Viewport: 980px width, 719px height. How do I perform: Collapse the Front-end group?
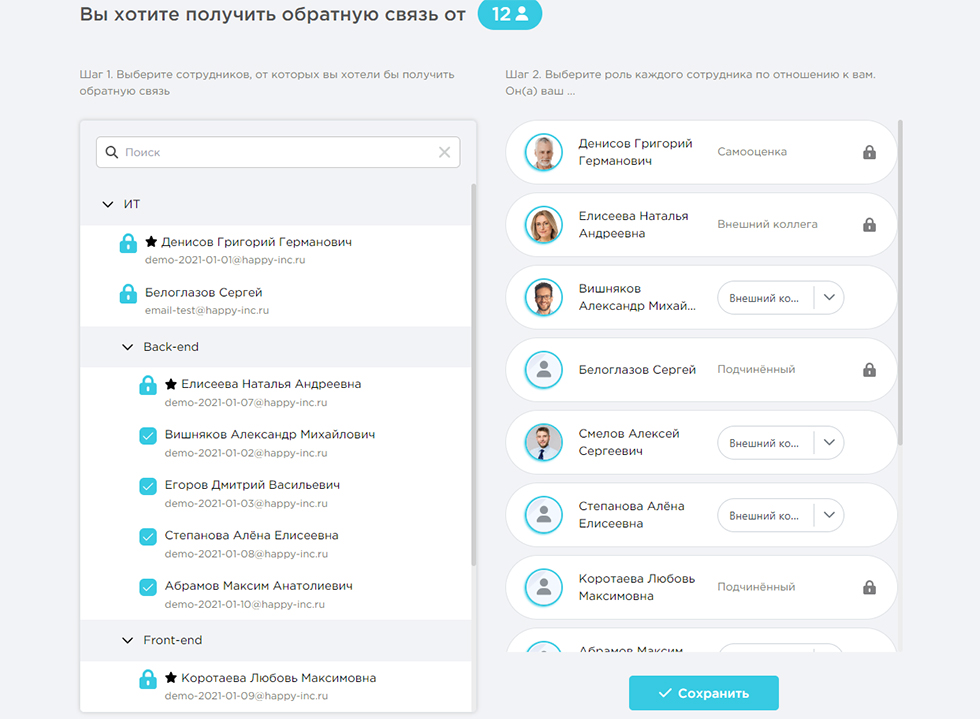[x=127, y=640]
